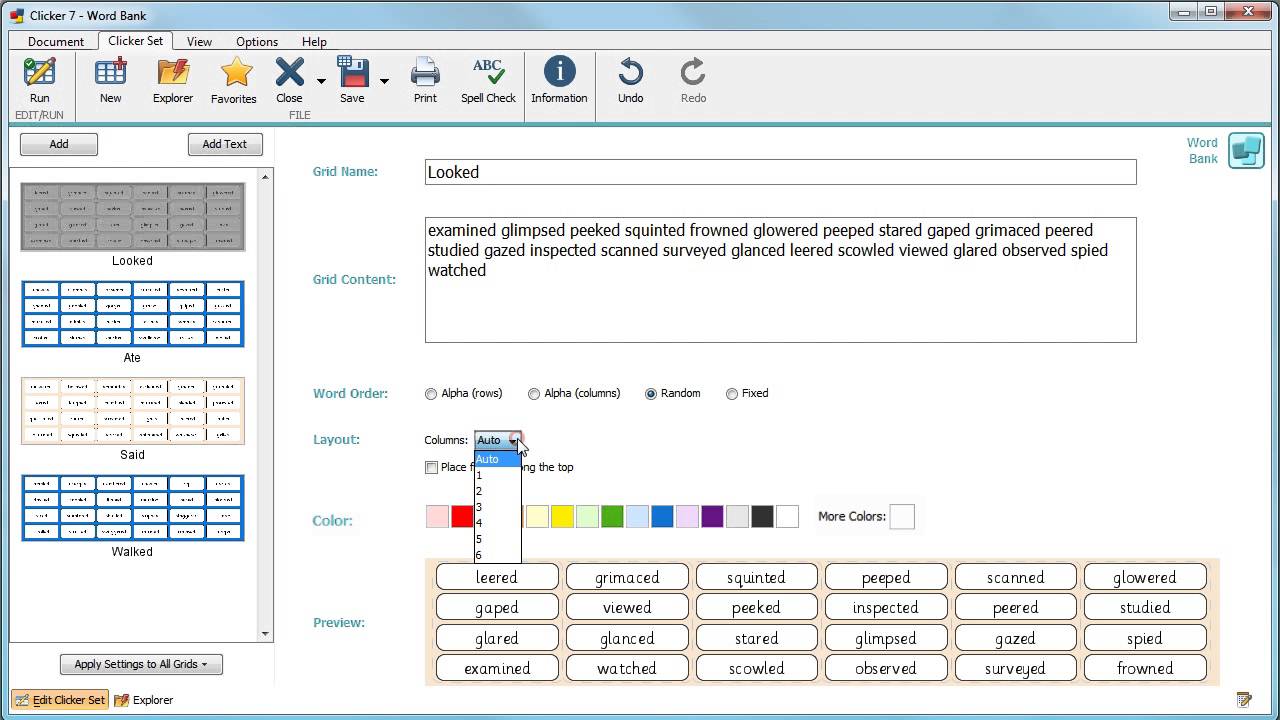
Task: Open the View tab
Action: pyautogui.click(x=199, y=42)
